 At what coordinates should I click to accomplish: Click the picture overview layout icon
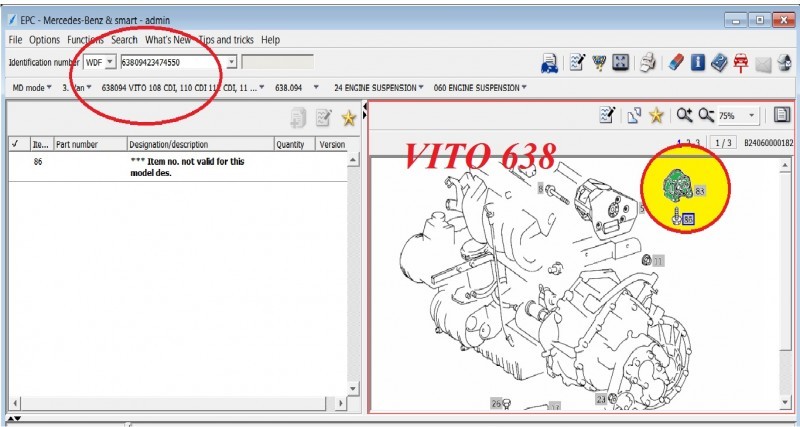782,115
